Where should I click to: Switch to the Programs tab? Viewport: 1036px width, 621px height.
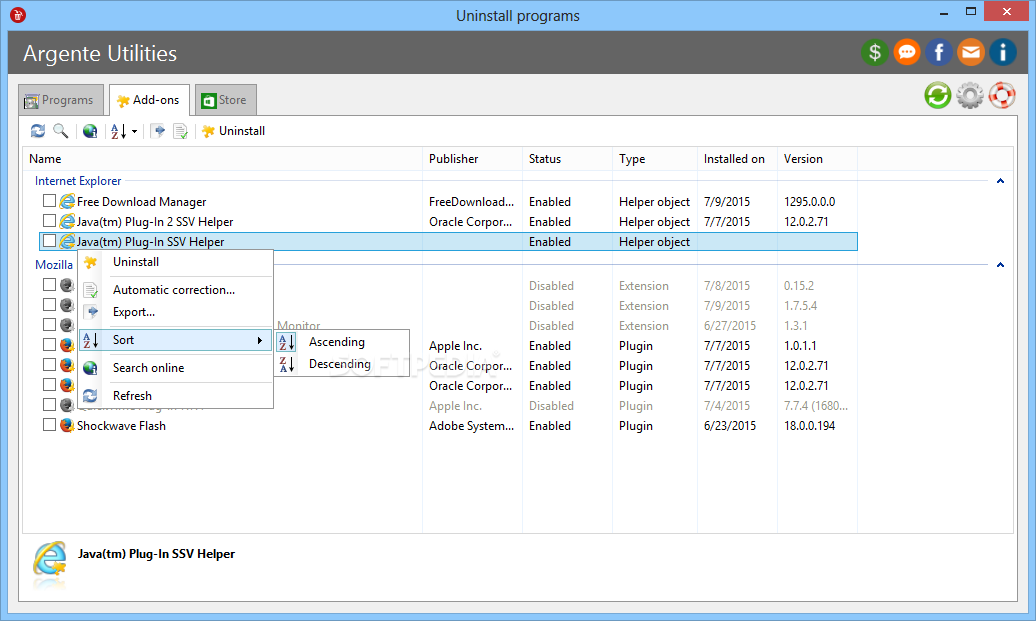pyautogui.click(x=61, y=100)
